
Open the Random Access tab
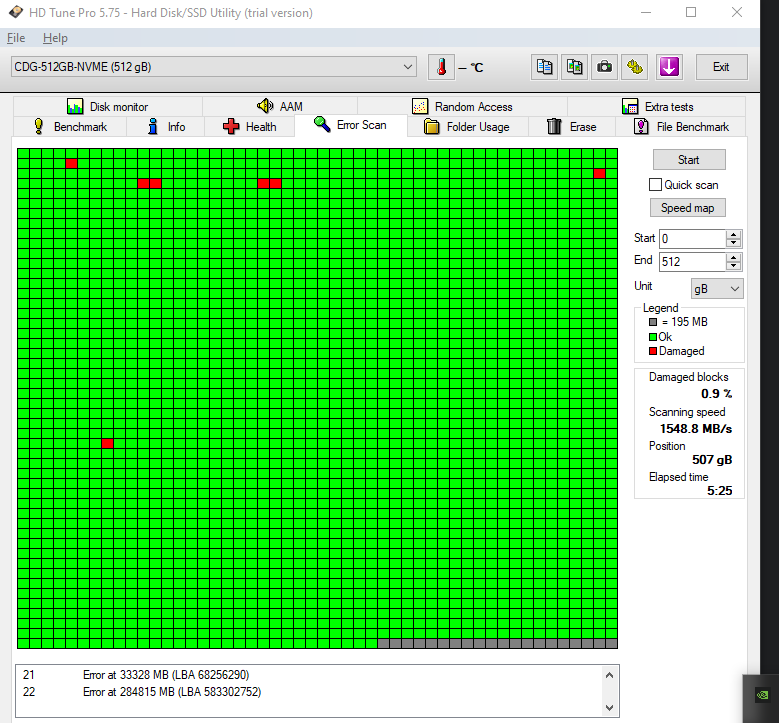pos(462,106)
